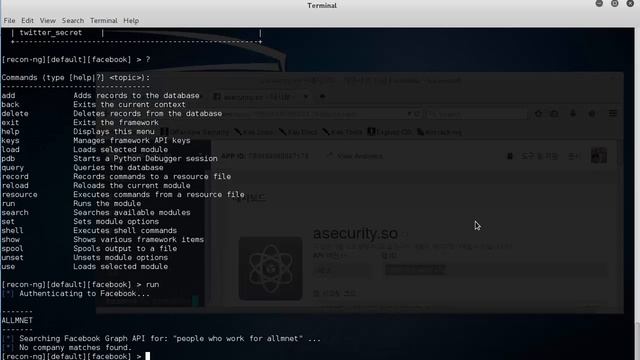Viewport: 640px width, 360px height.
Task: Click the recon-ng prompt cursor block
Action: click(x=148, y=356)
